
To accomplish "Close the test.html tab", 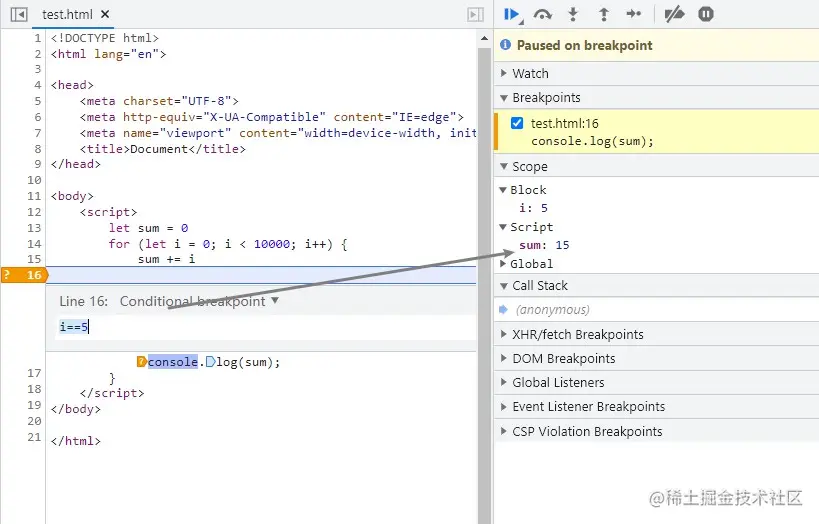I will pyautogui.click(x=105, y=14).
